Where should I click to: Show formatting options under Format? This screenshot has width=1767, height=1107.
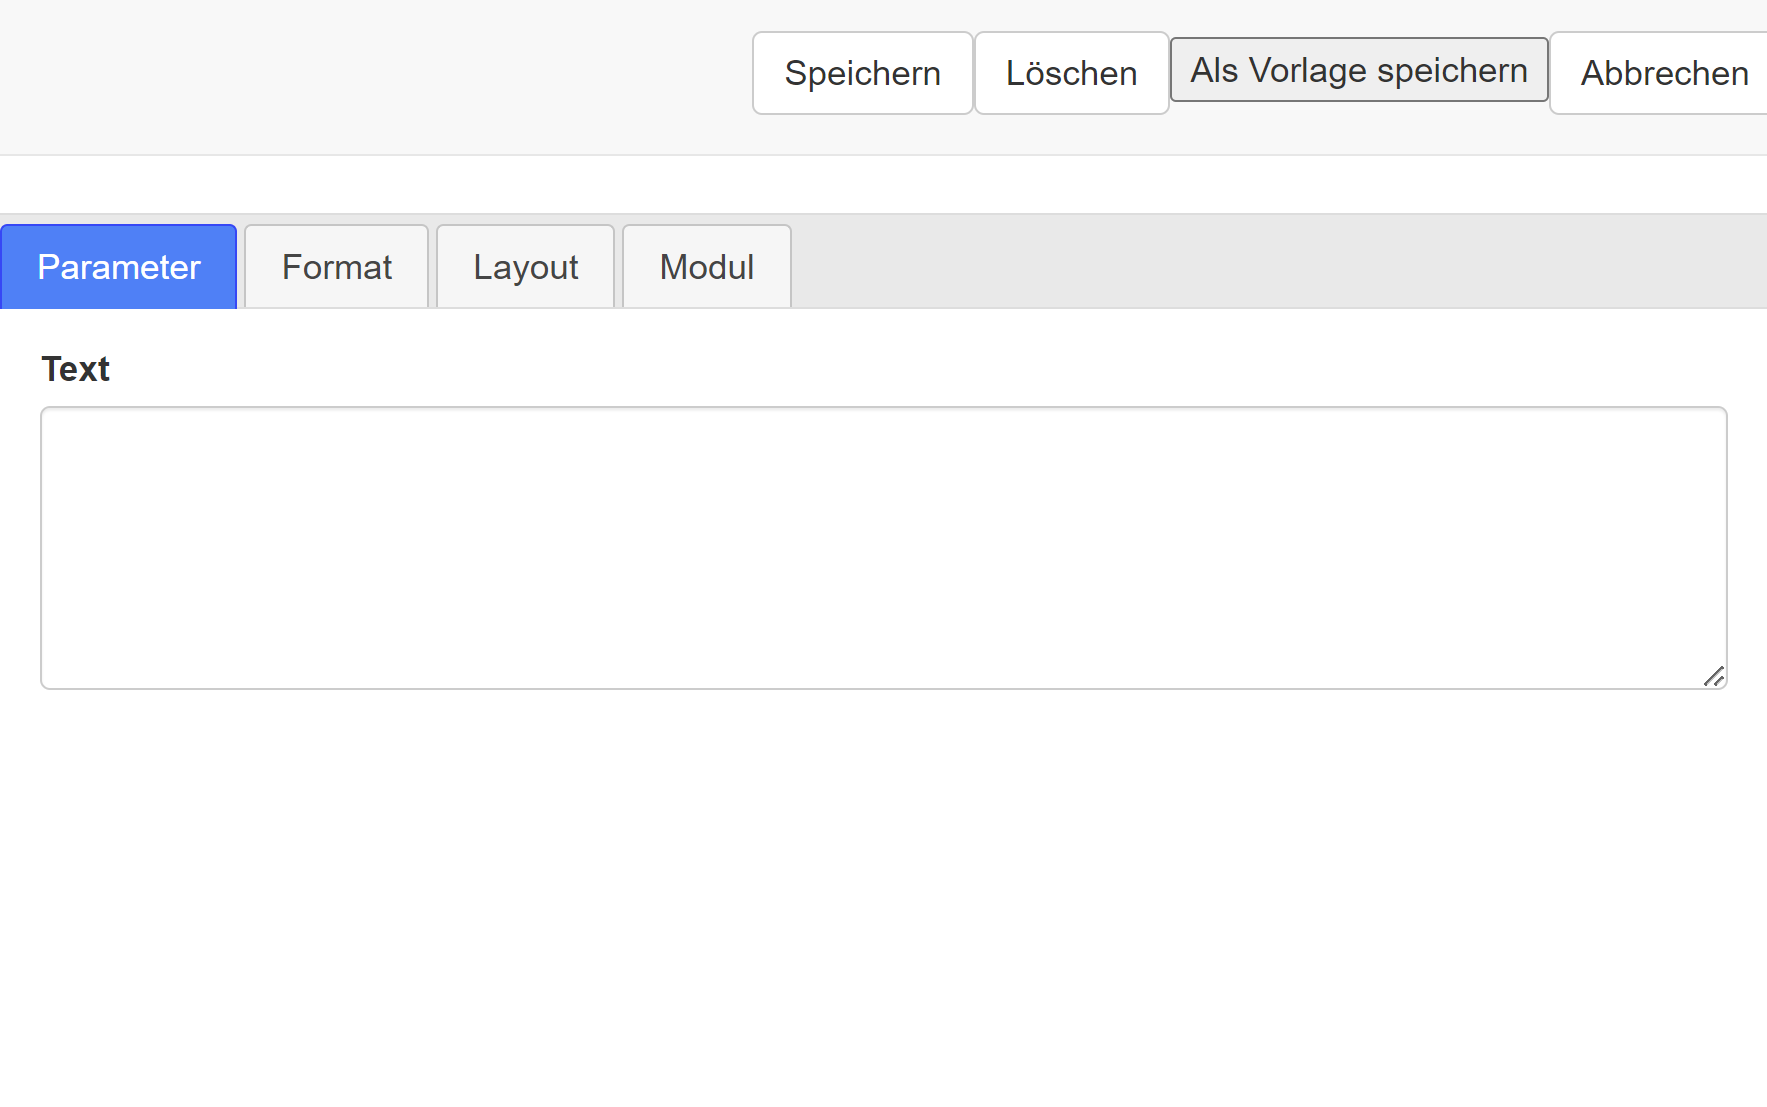coord(337,267)
